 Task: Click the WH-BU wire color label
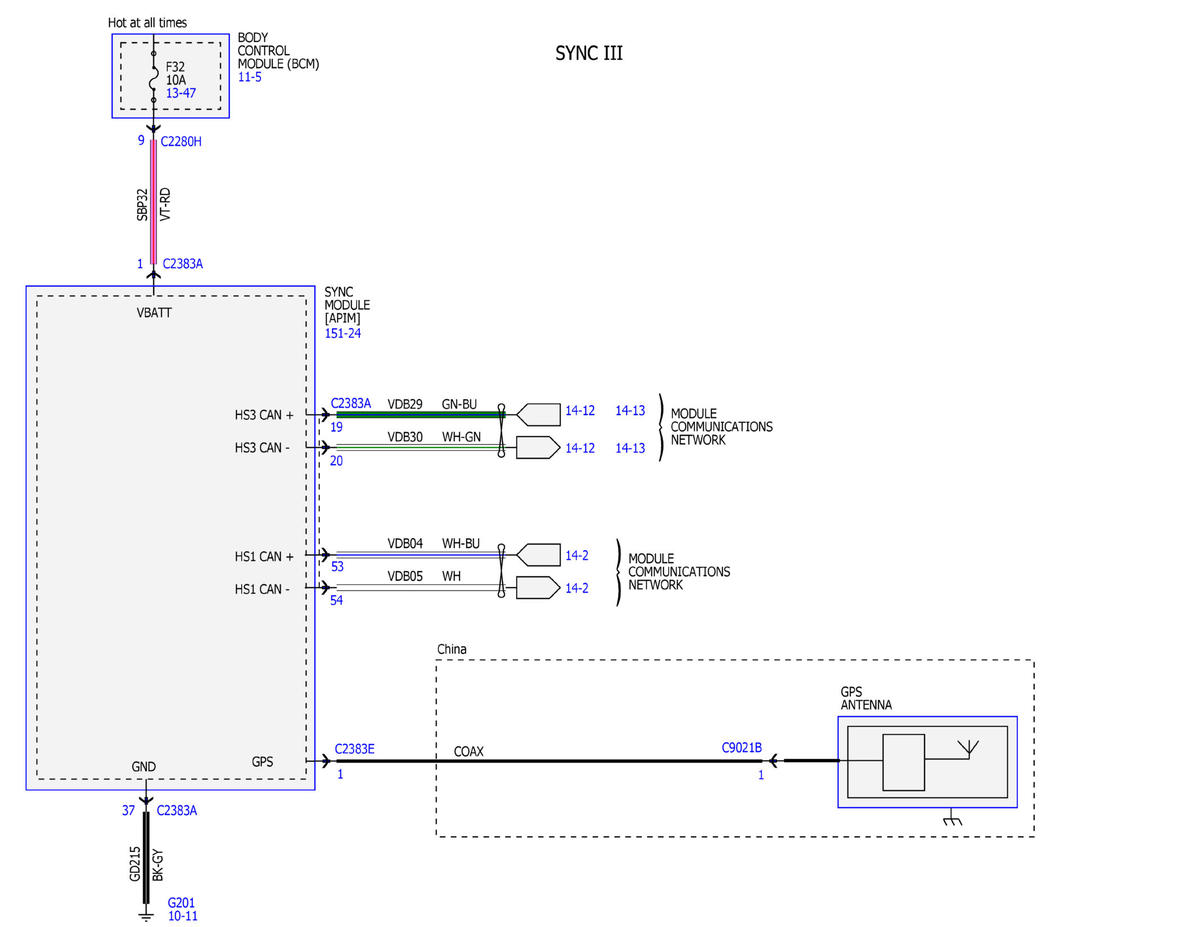[461, 543]
